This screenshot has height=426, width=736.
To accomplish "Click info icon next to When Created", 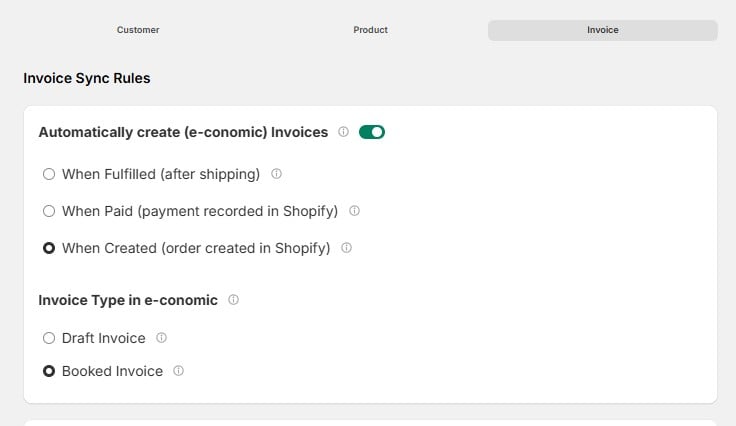I will pyautogui.click(x=346, y=248).
